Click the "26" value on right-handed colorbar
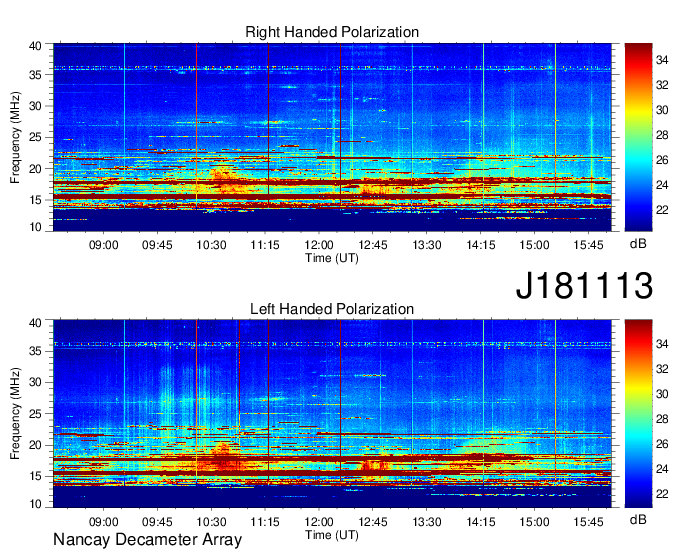The image size is (680, 552). pos(662,160)
